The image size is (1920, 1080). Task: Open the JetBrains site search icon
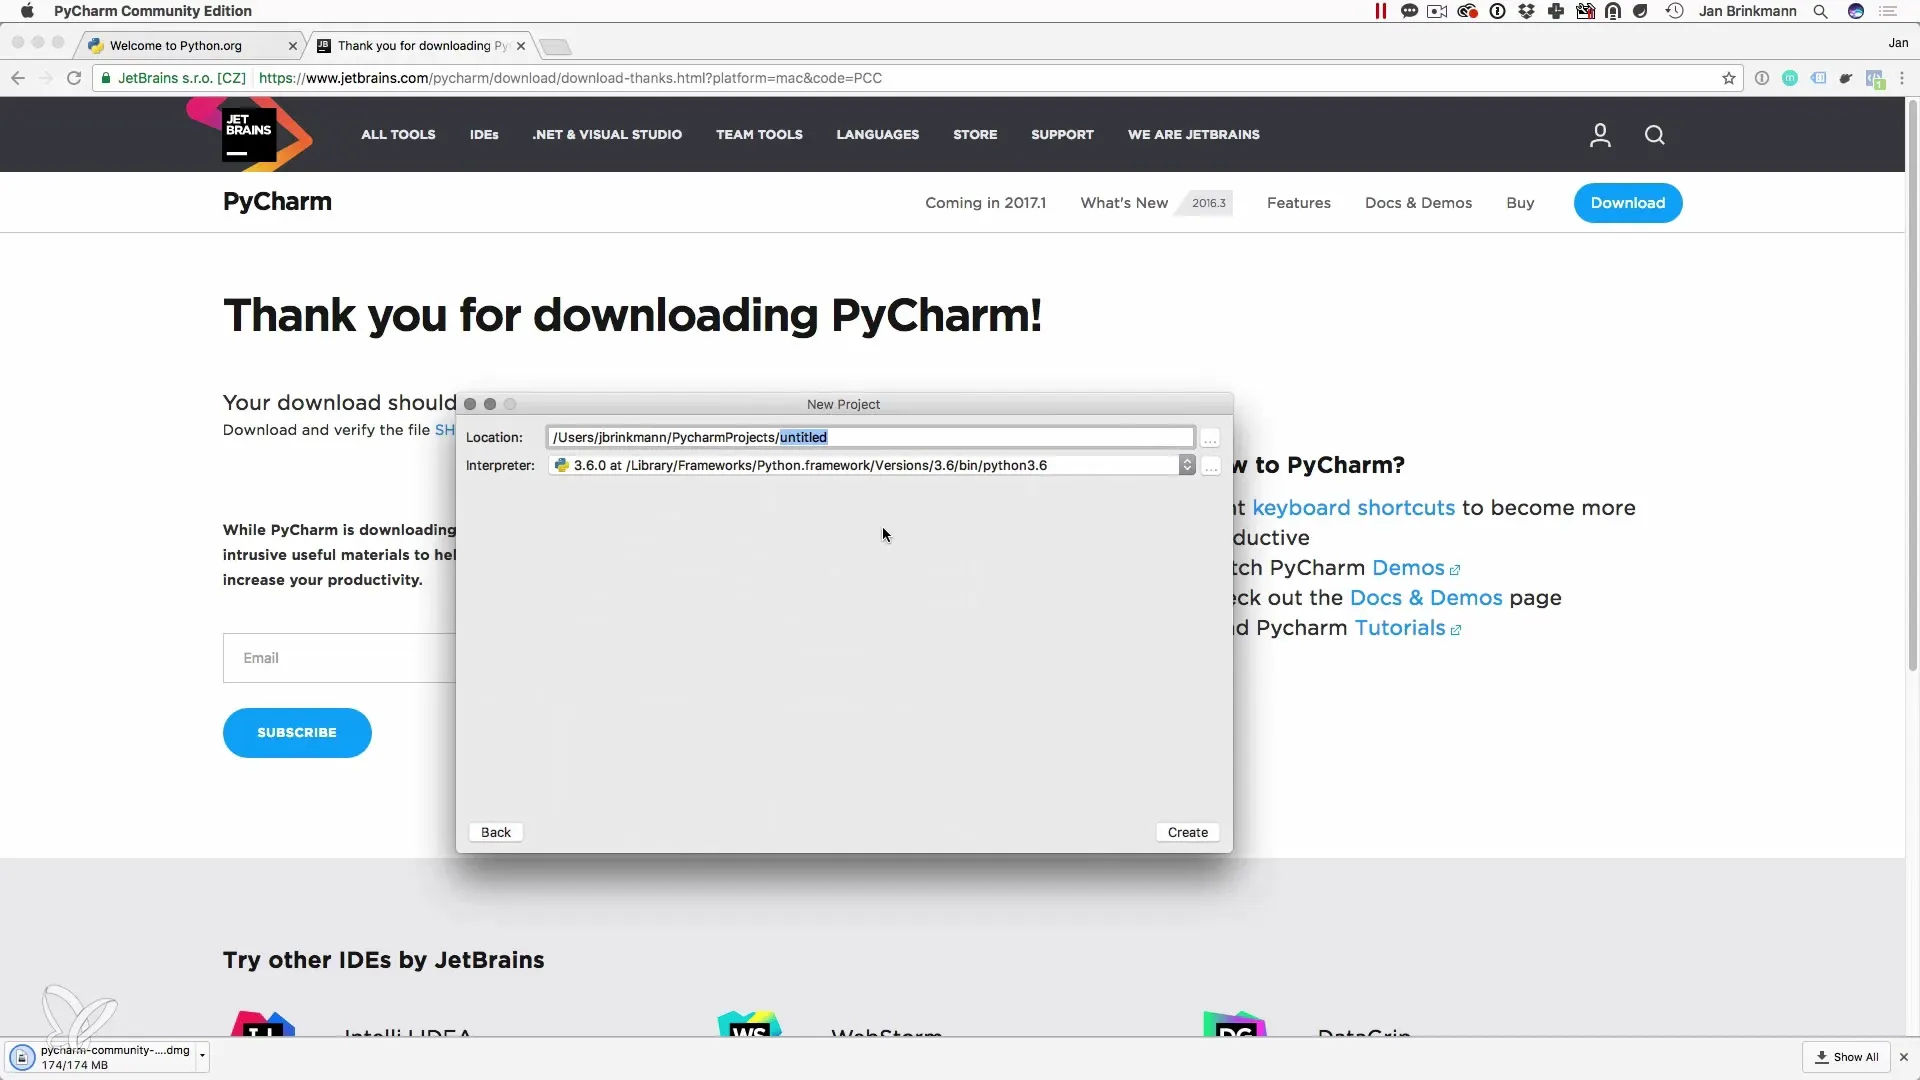(x=1655, y=135)
